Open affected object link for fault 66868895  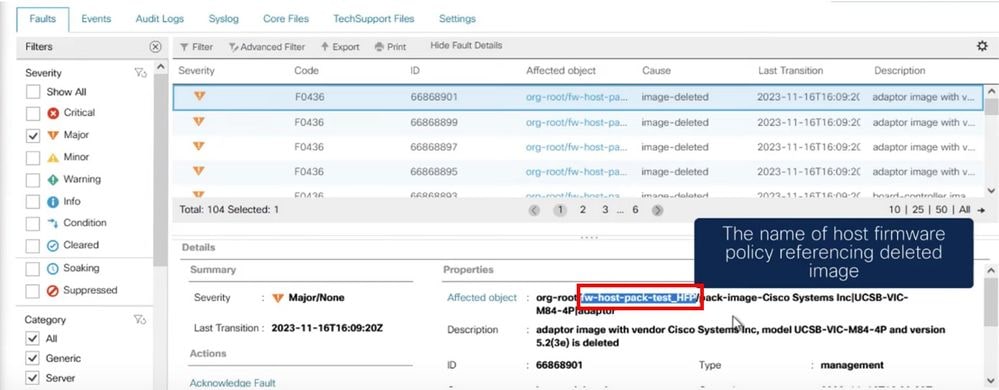[x=577, y=171]
